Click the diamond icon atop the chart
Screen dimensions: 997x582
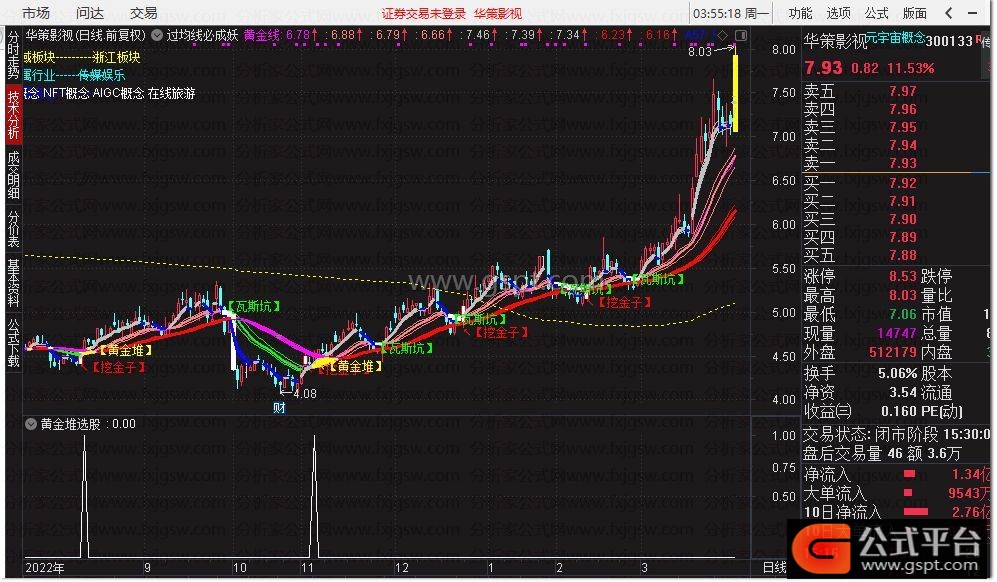point(723,35)
